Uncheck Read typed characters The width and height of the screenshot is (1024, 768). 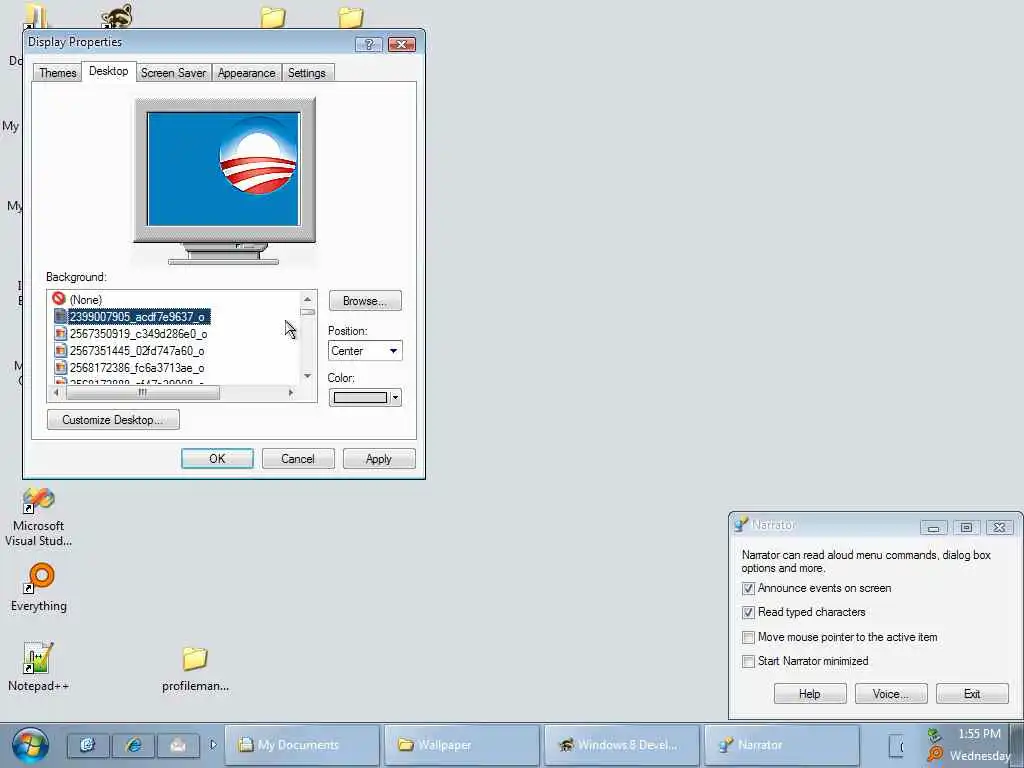pos(748,613)
